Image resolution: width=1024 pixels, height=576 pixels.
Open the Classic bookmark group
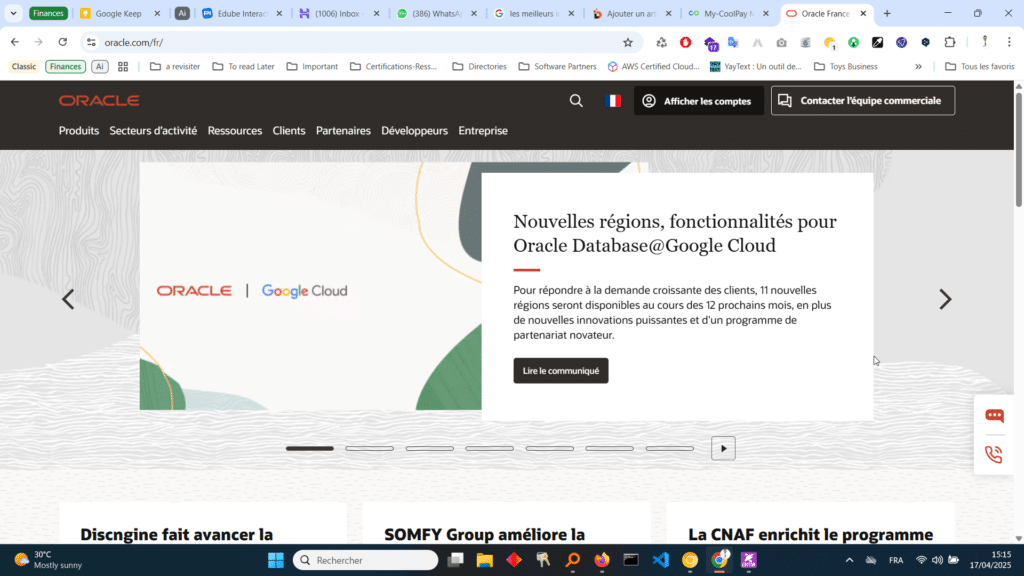click(24, 67)
